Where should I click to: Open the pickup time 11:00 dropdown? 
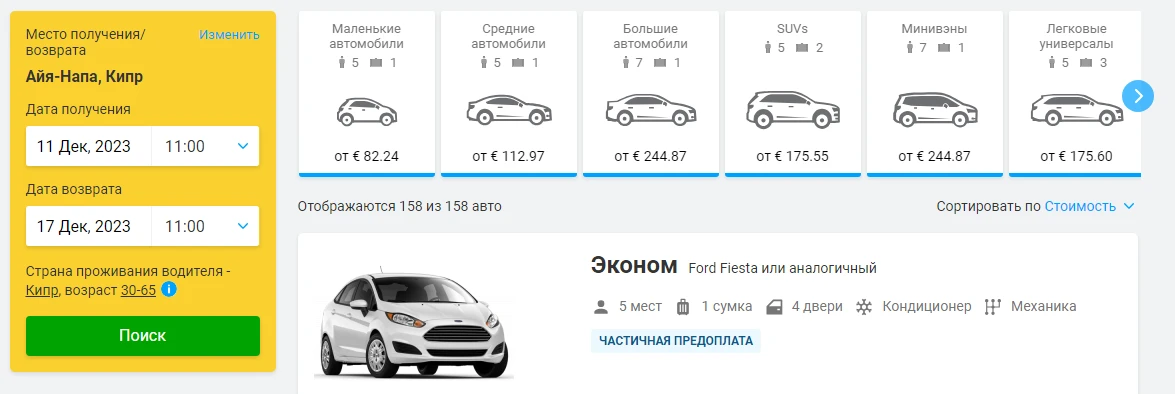[205, 146]
